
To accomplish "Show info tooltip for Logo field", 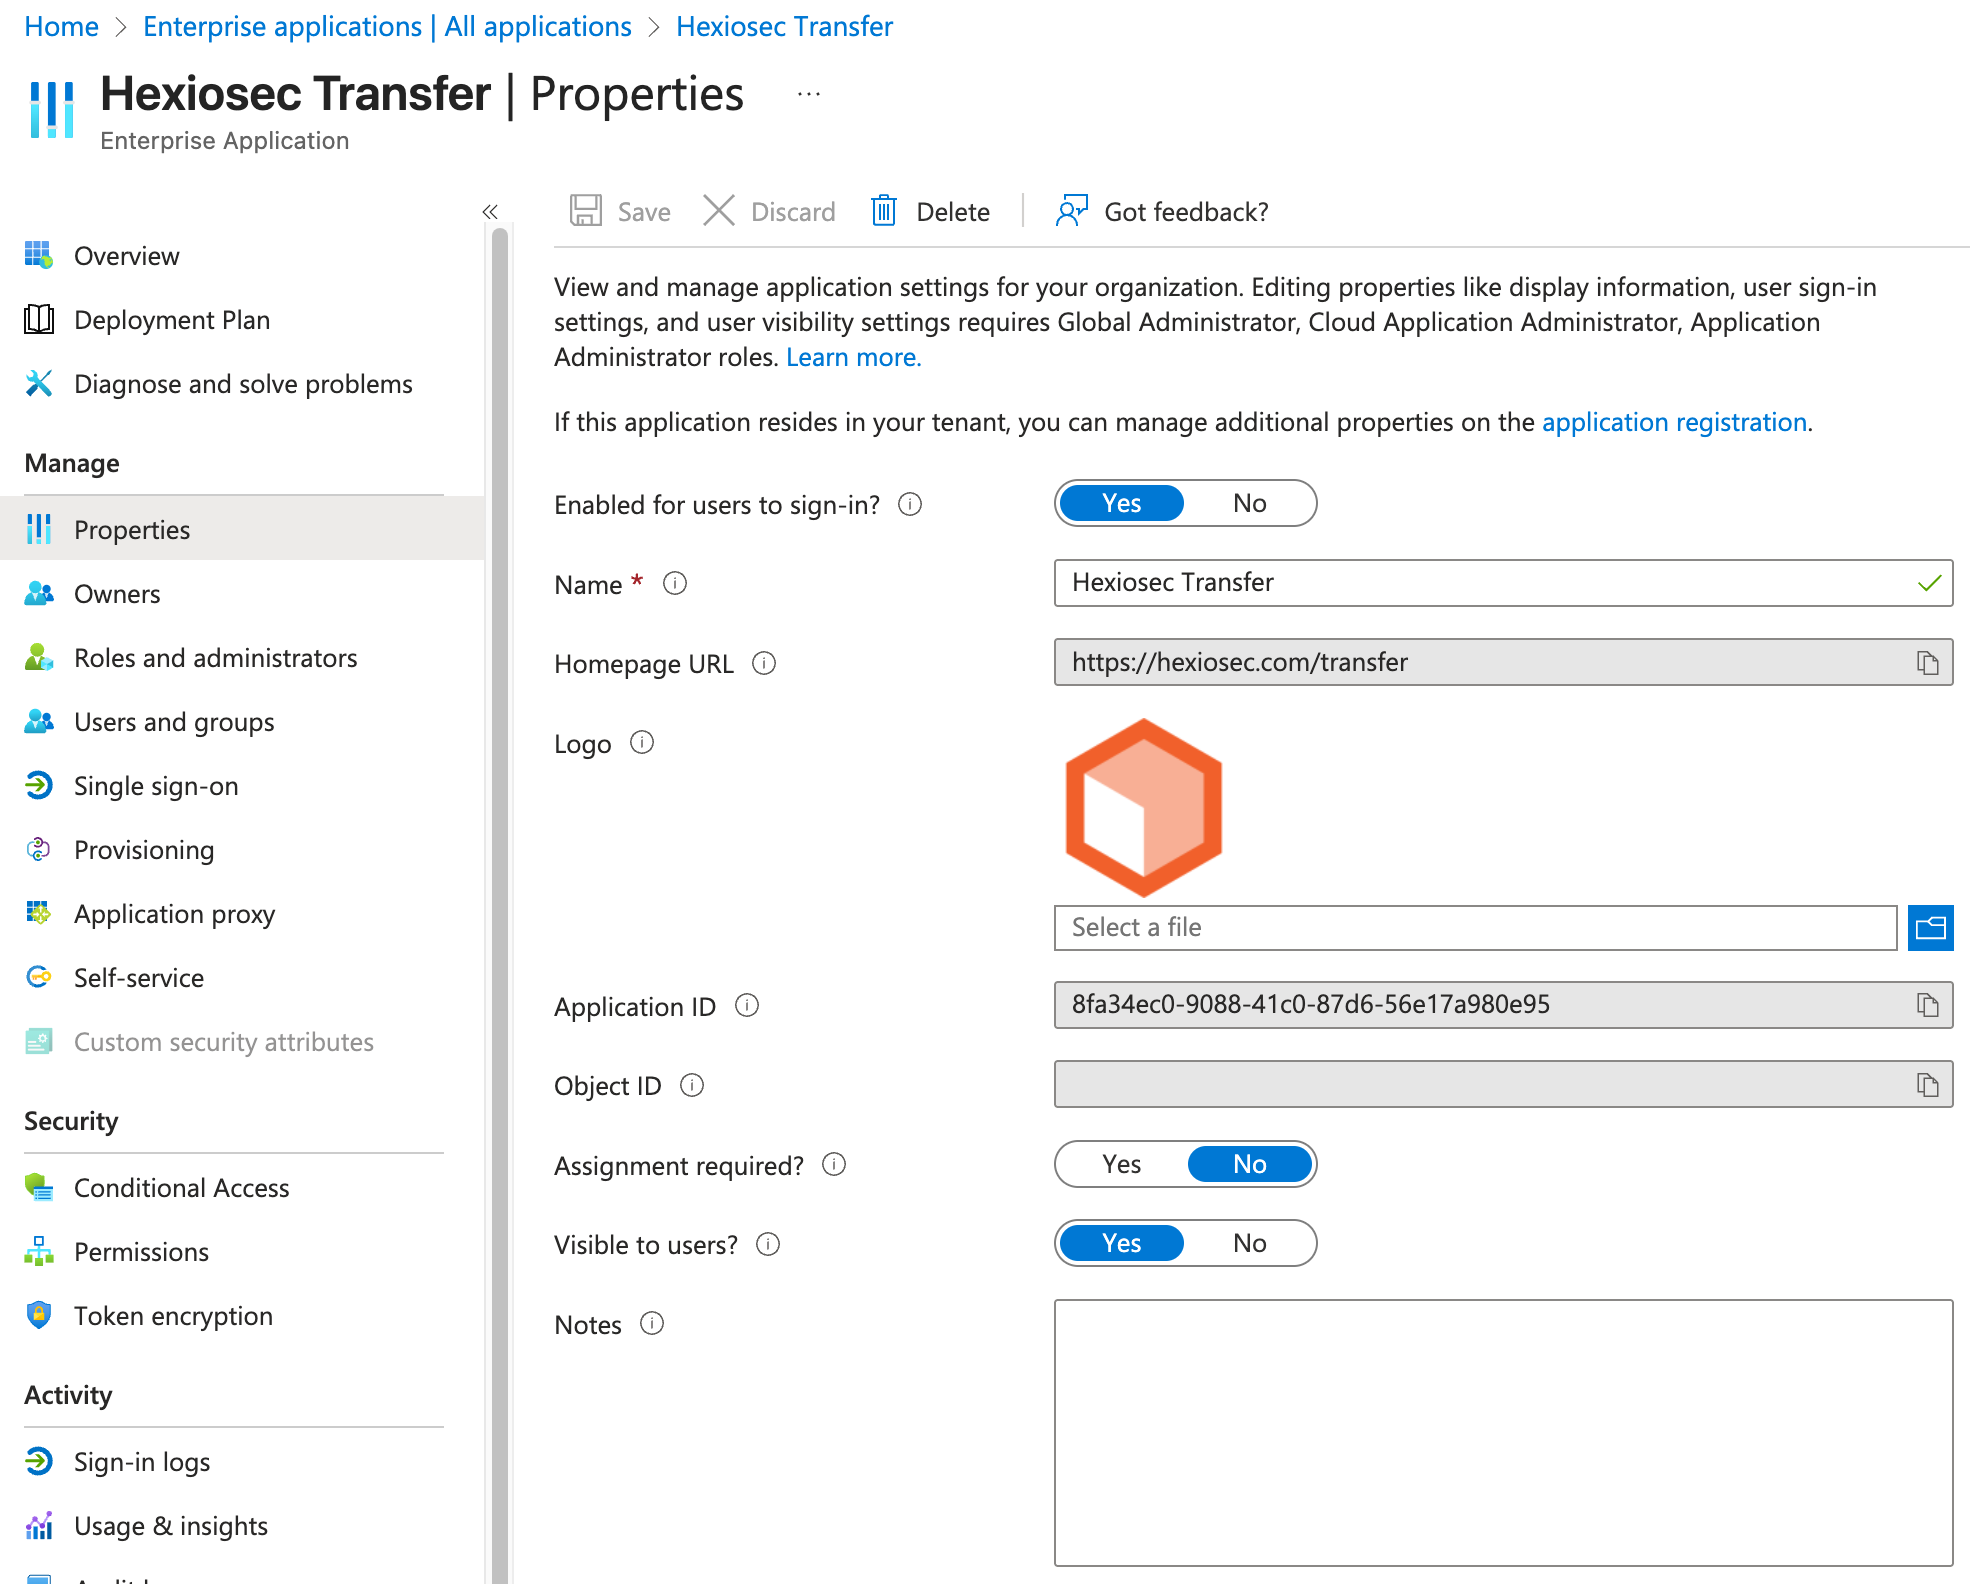I will (642, 743).
